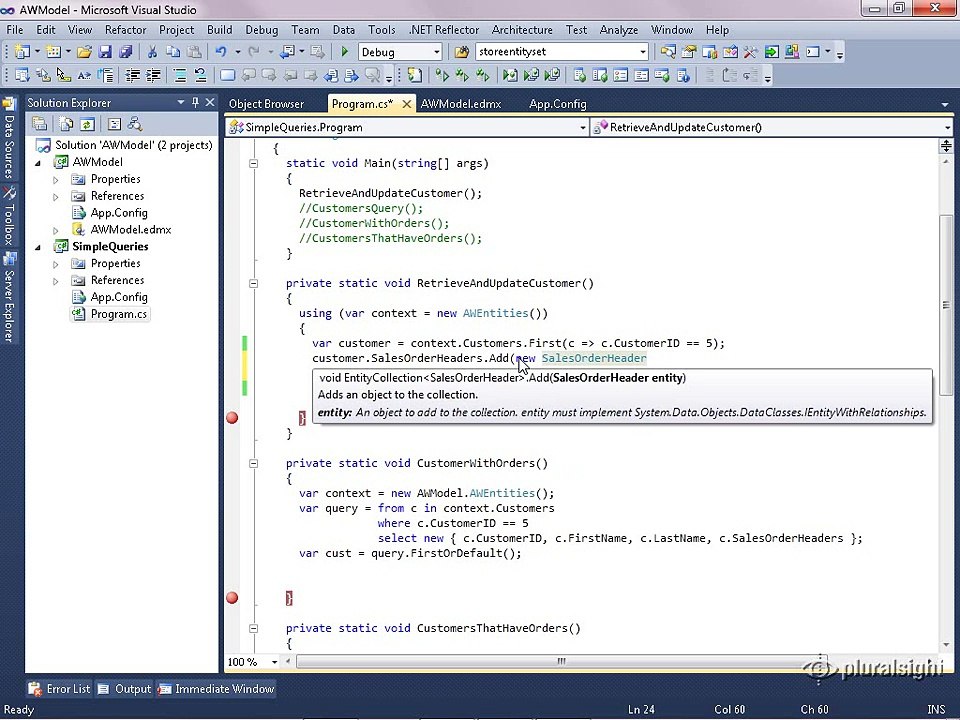Undo the last edit via Undo icon
The height and width of the screenshot is (720, 960).
coord(221,52)
